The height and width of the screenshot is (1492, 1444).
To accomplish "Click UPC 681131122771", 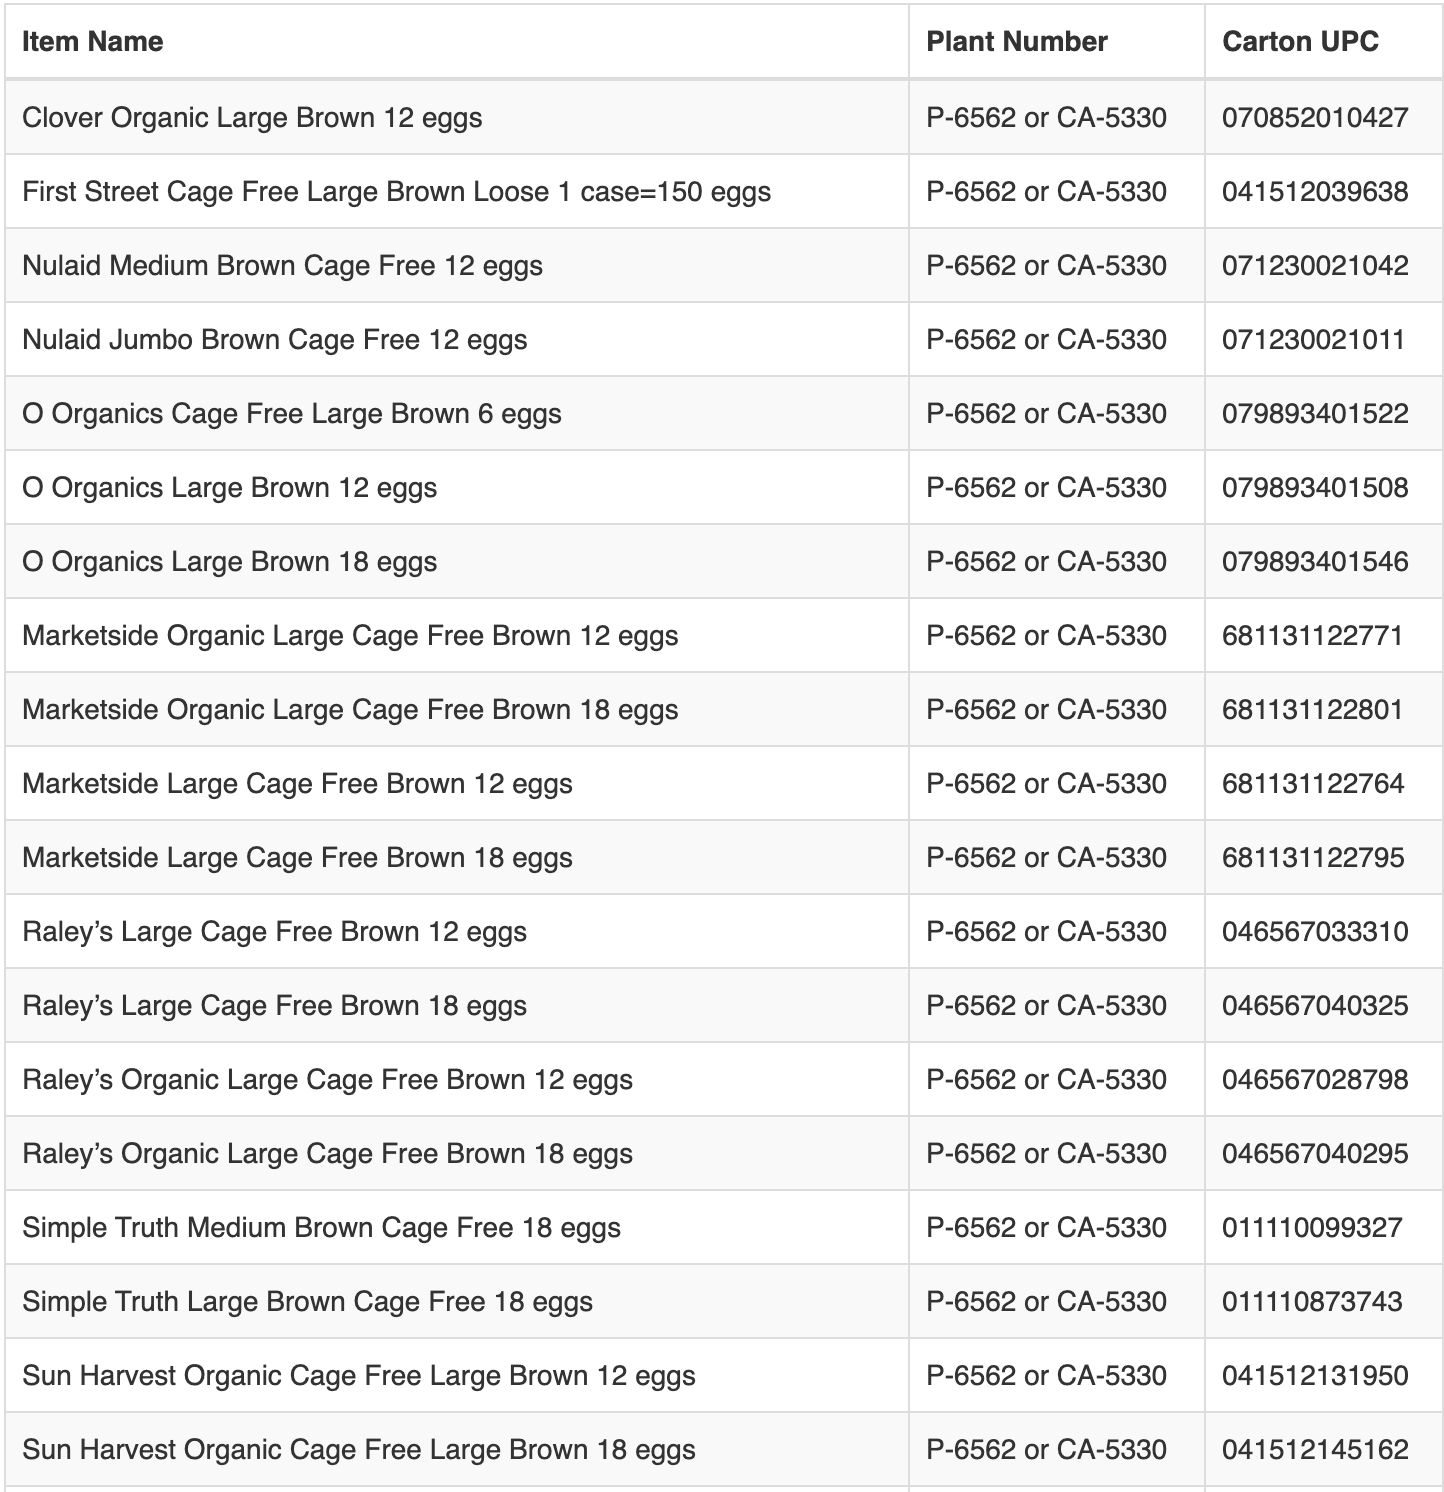I will click(x=1312, y=636).
